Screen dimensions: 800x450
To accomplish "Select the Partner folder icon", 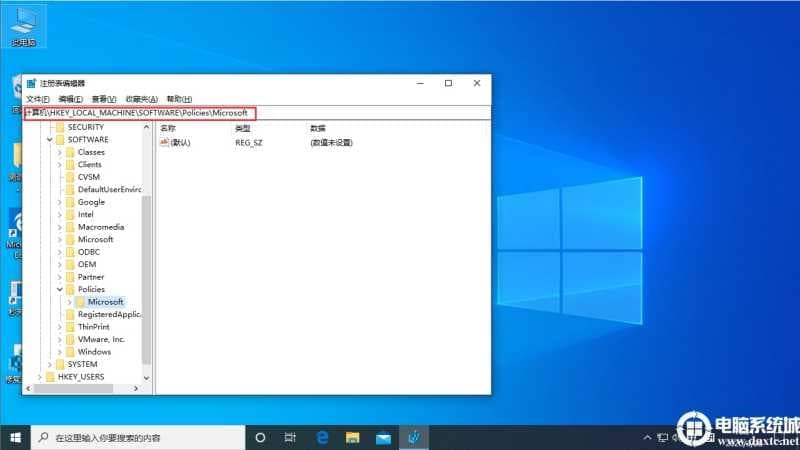I will pyautogui.click(x=70, y=277).
